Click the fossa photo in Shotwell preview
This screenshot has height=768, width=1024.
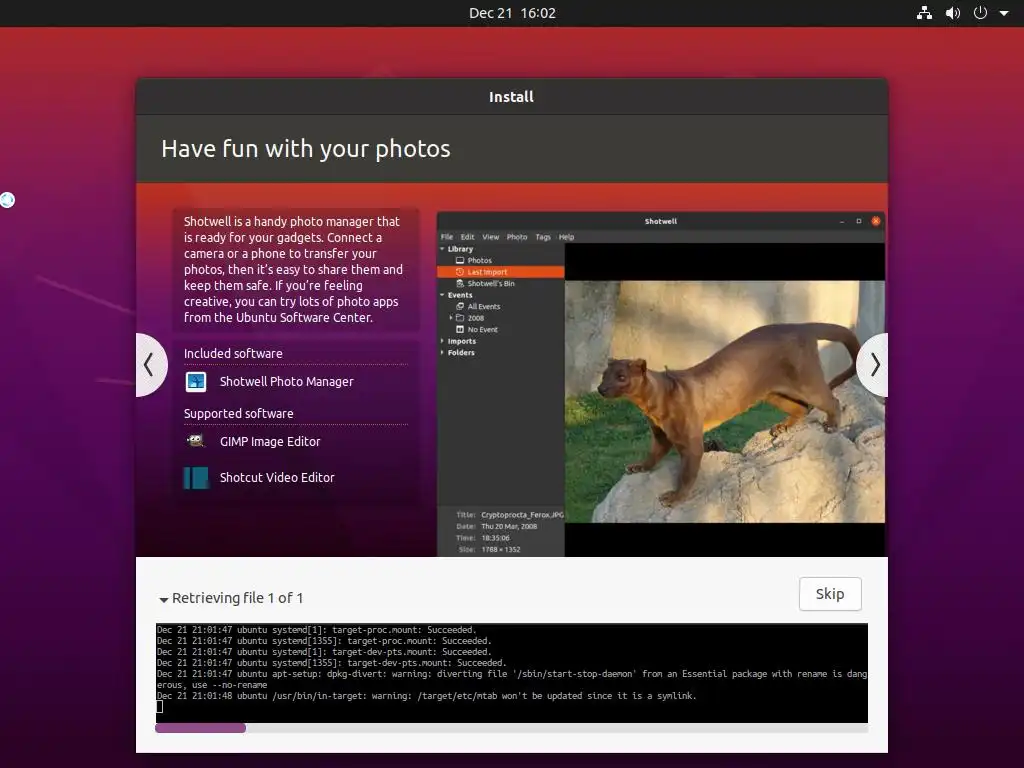click(725, 402)
